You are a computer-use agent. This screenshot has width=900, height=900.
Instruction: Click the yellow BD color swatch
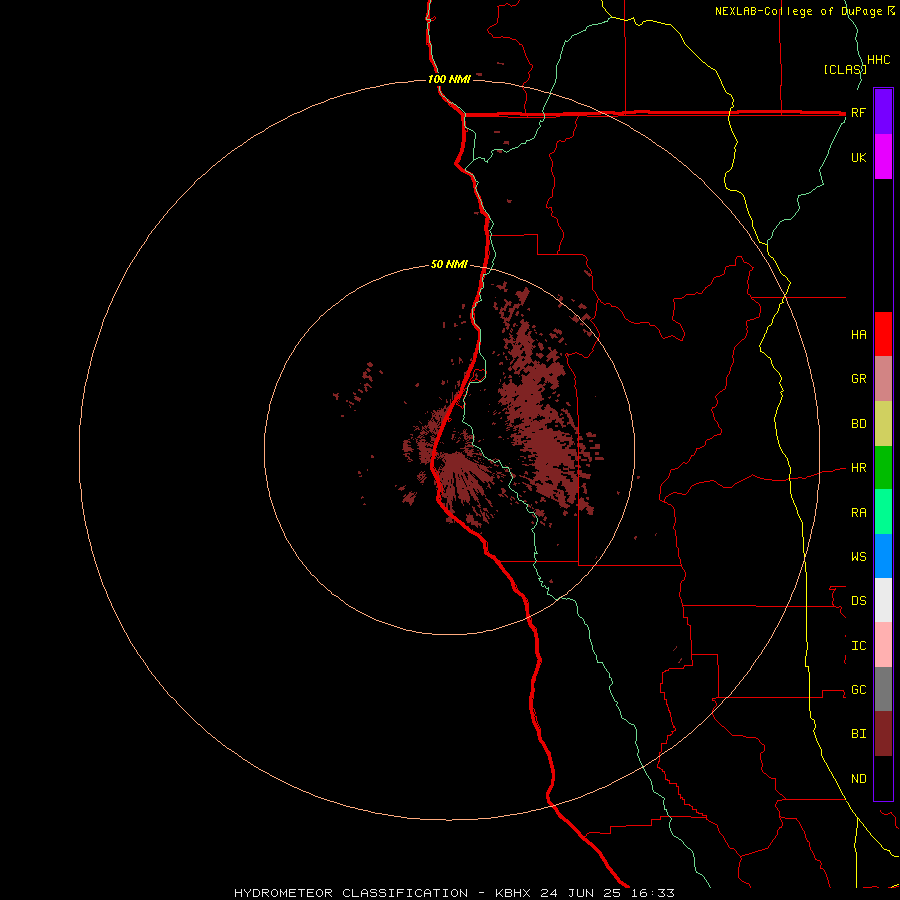[883, 424]
